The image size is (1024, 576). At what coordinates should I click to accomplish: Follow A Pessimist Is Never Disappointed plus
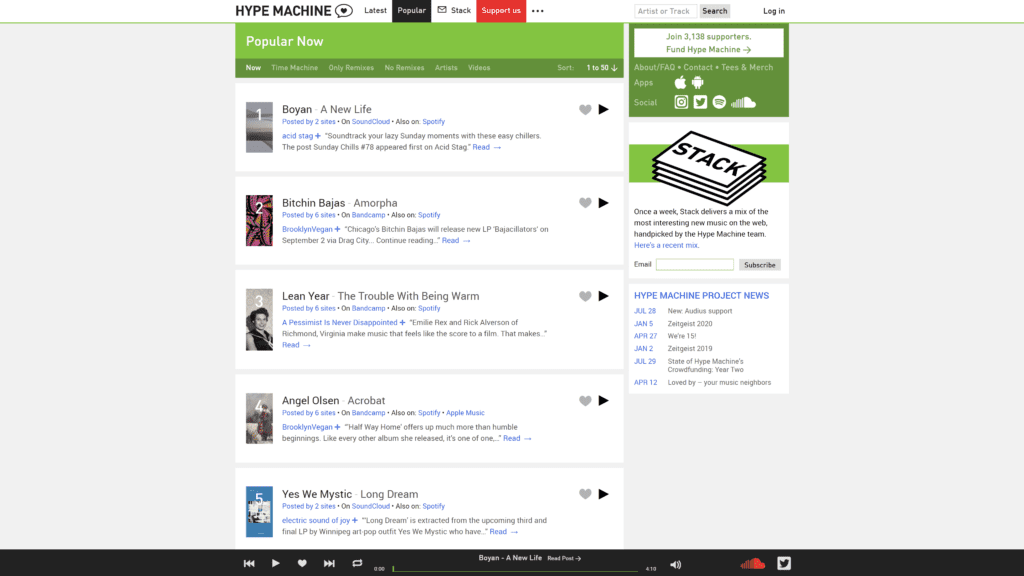[x=402, y=323]
